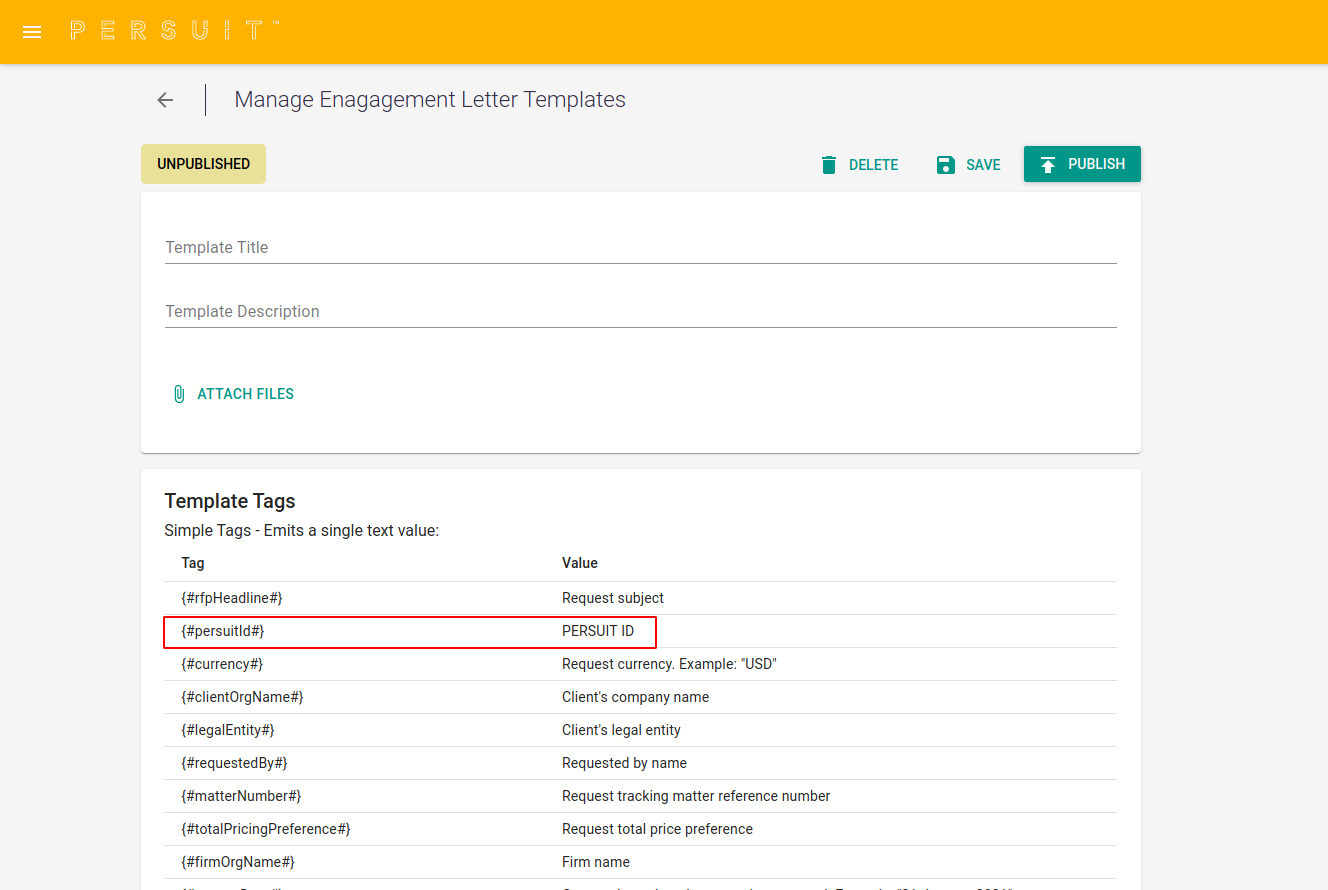Click the upload icon on the Publish button
The height and width of the screenshot is (890, 1328).
click(1048, 165)
